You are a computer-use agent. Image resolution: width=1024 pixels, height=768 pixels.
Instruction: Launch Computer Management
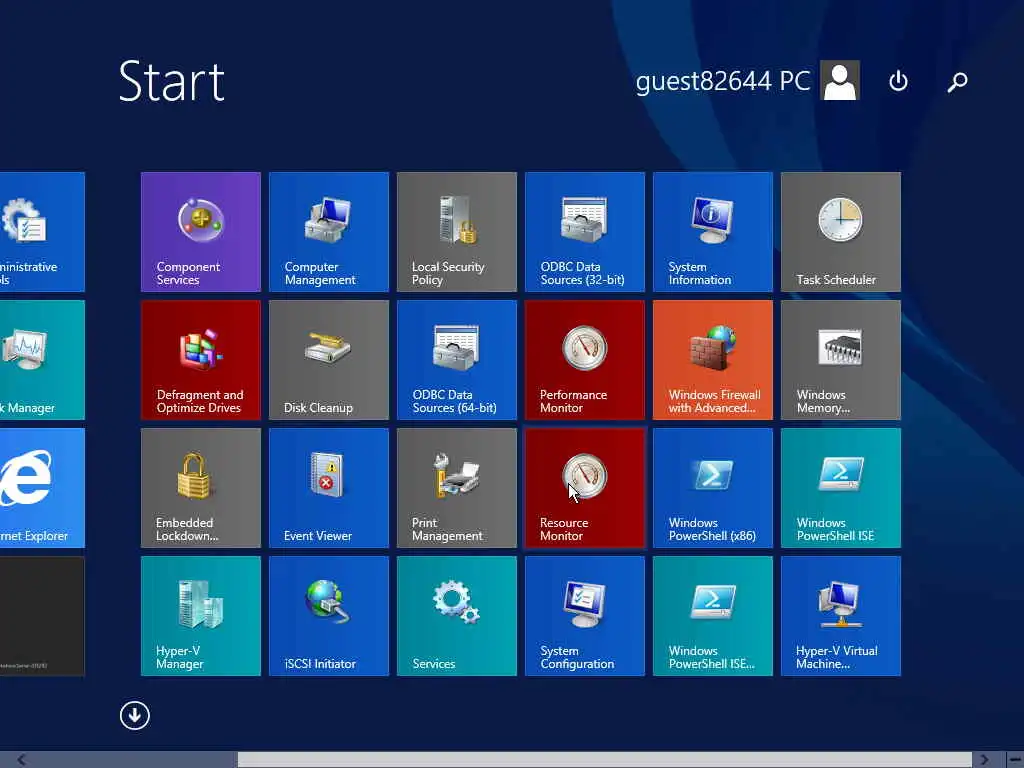(328, 232)
